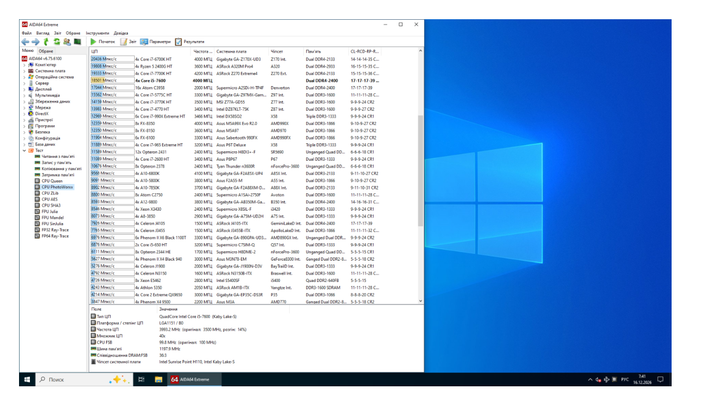Select the Копіювання у пам'яті test
Image resolution: width=720 pixels, height=405 pixels.
58,169
